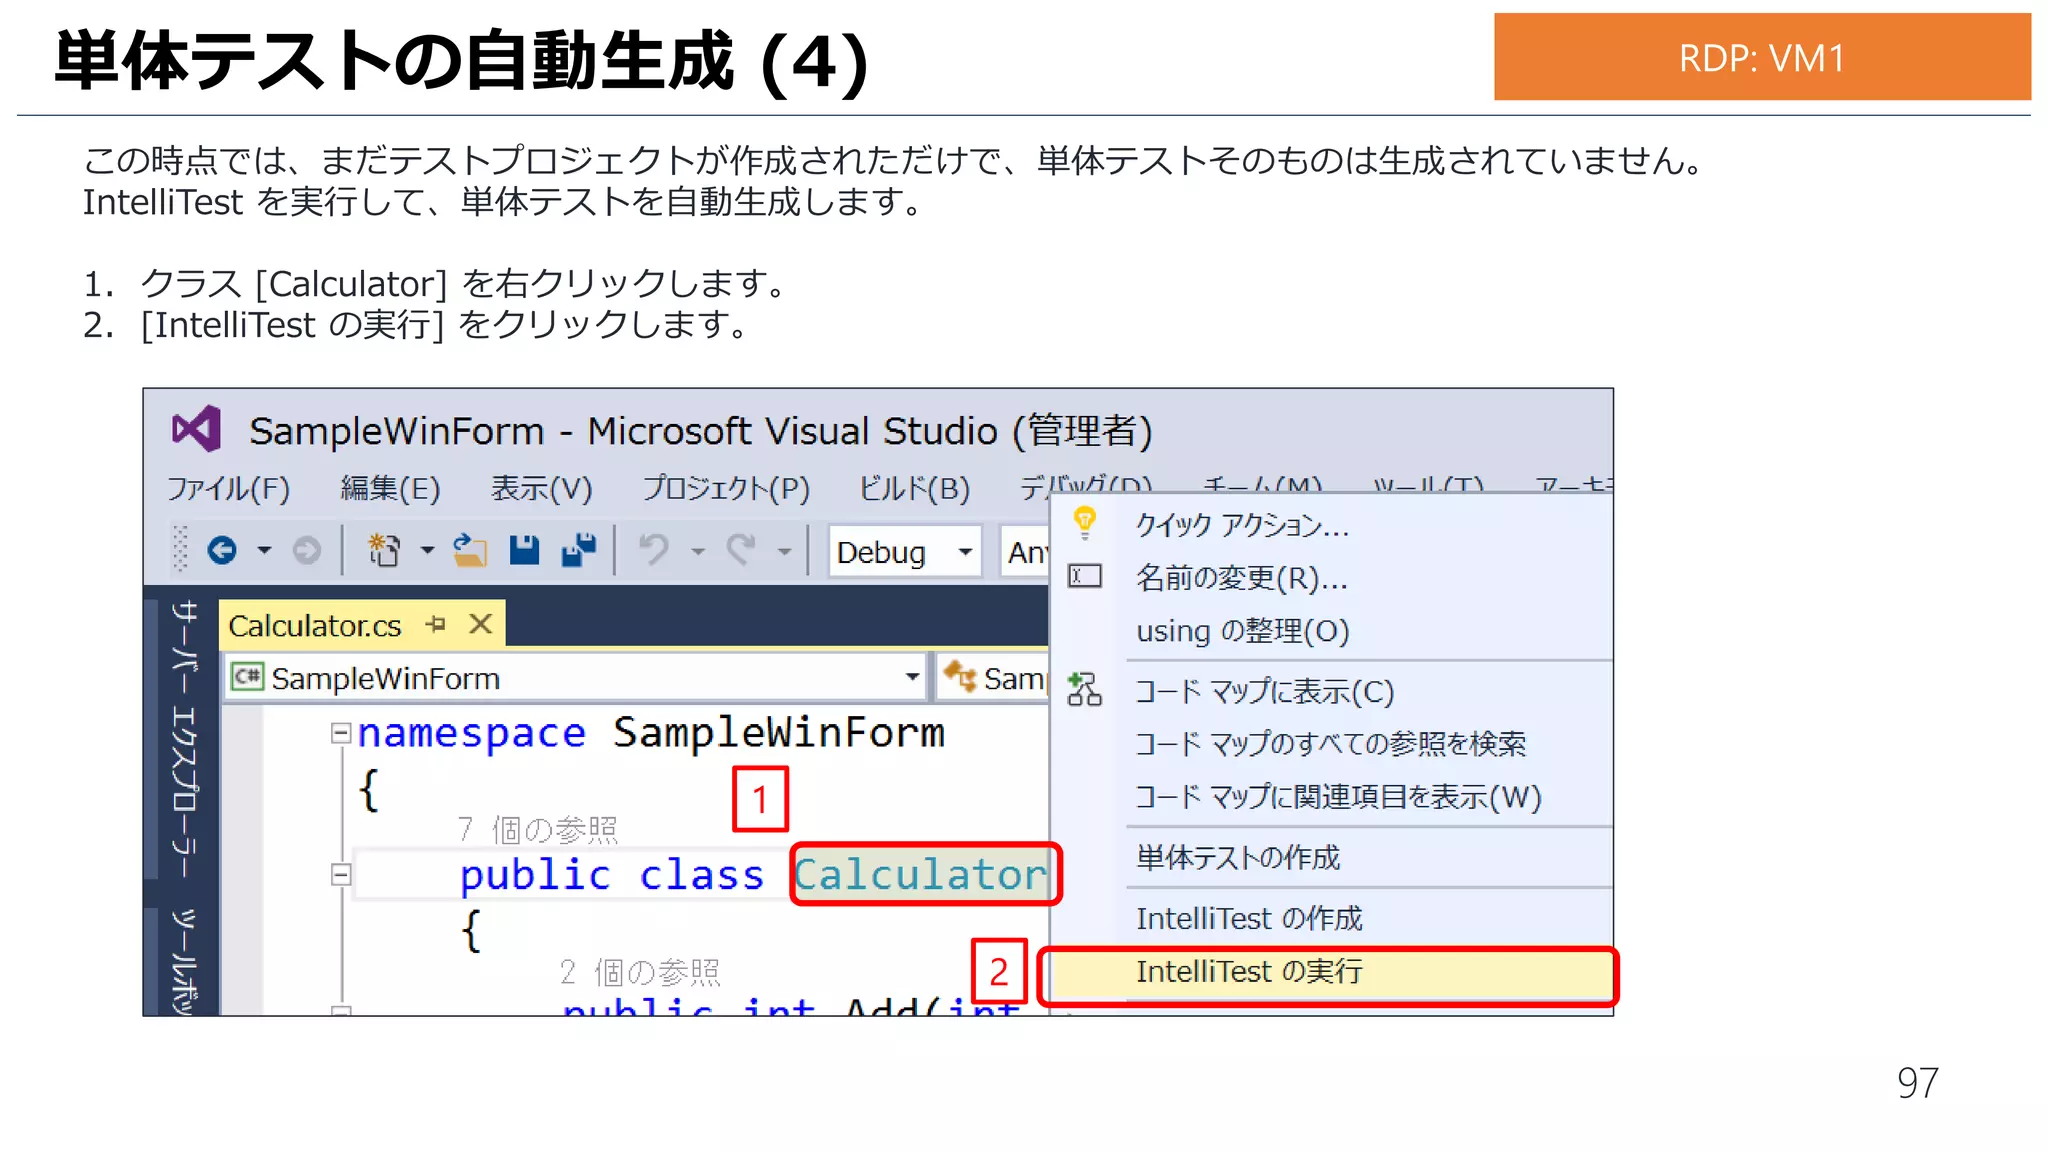Click the Visual Studio logo icon

click(x=196, y=430)
